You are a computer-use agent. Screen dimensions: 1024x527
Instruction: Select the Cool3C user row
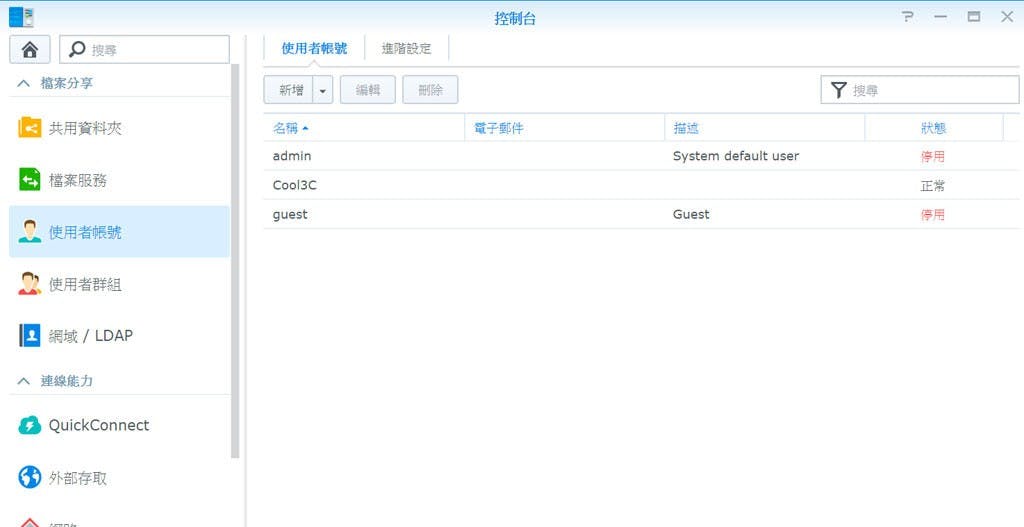[x=641, y=185]
